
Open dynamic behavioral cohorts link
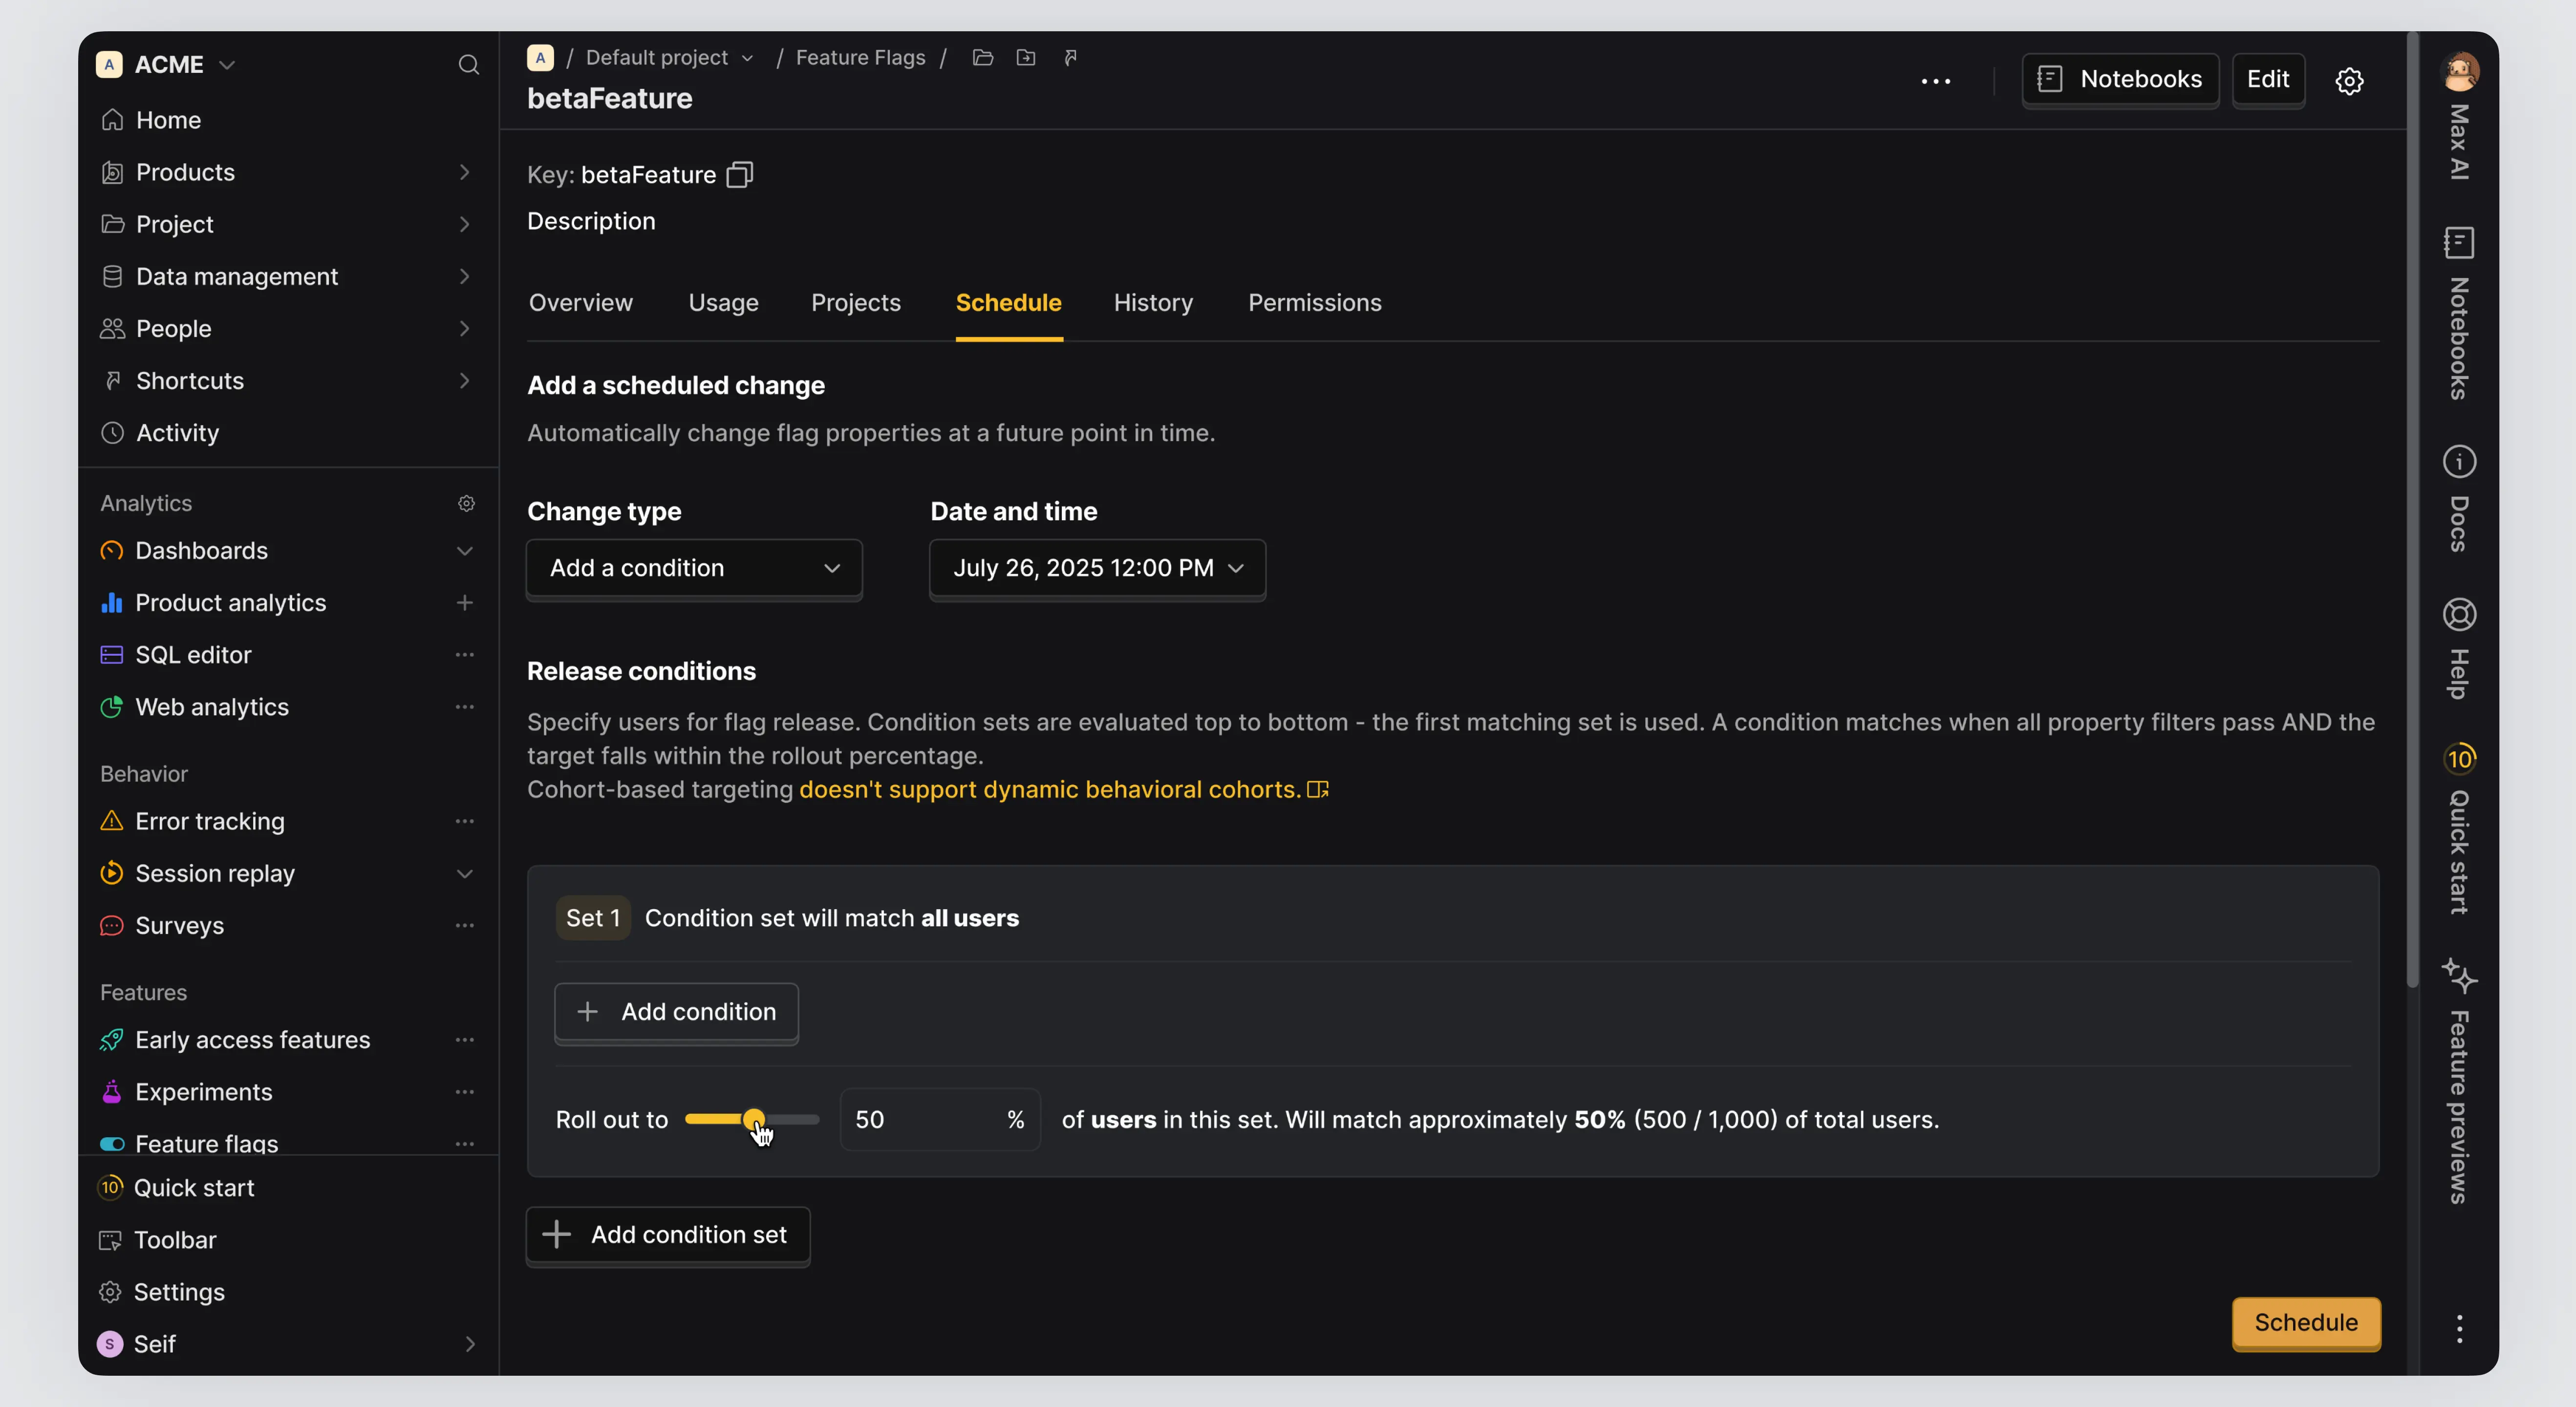(x=1050, y=789)
